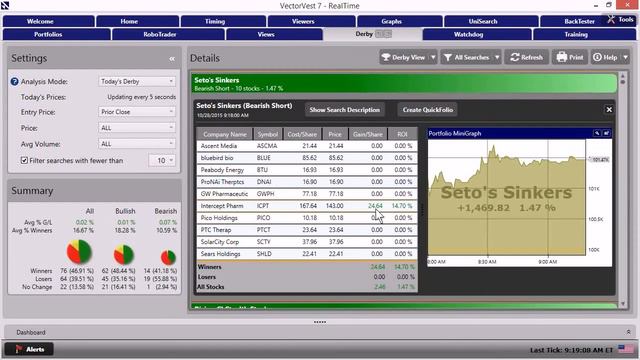640x360 pixels.
Task: Open the Home tab
Action: (x=138, y=21)
